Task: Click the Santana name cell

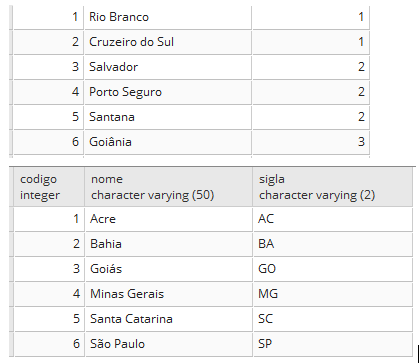Action: [x=168, y=117]
